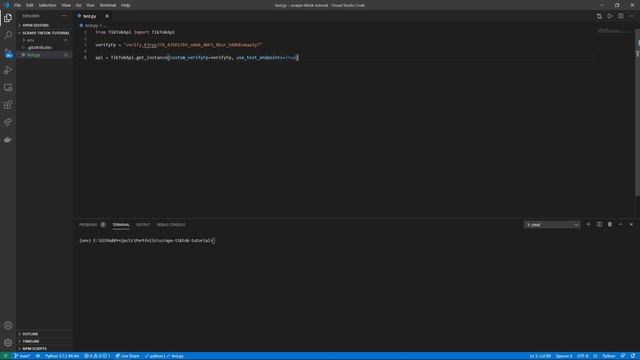Click the line and column indicator
The width and height of the screenshot is (640, 360).
(540, 356)
